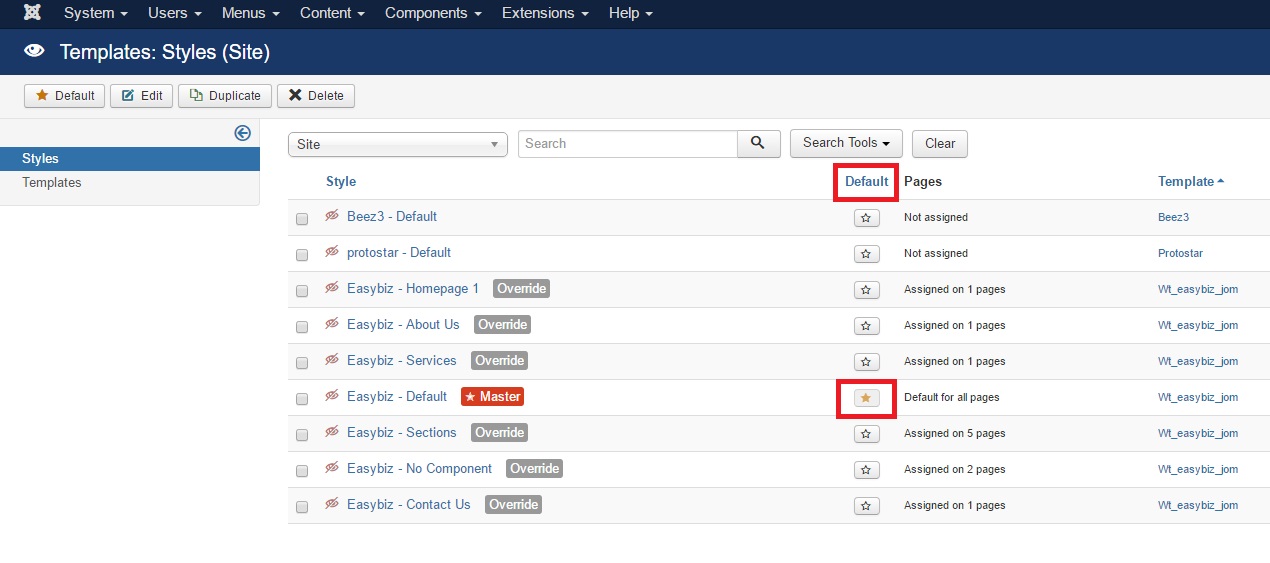This screenshot has width=1270, height=563.
Task: Tick checkbox for Easybiz - Default
Action: [x=302, y=399]
